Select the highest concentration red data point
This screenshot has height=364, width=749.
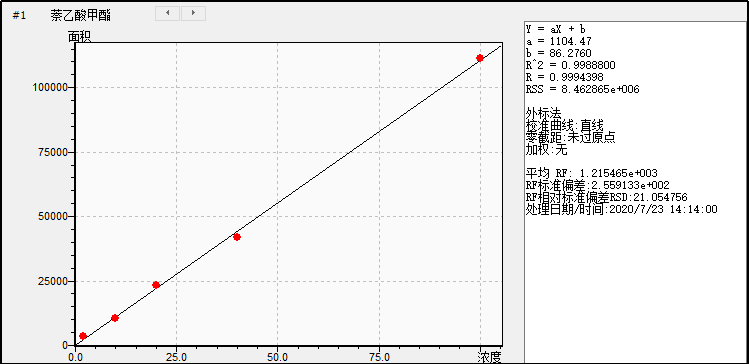click(x=480, y=58)
